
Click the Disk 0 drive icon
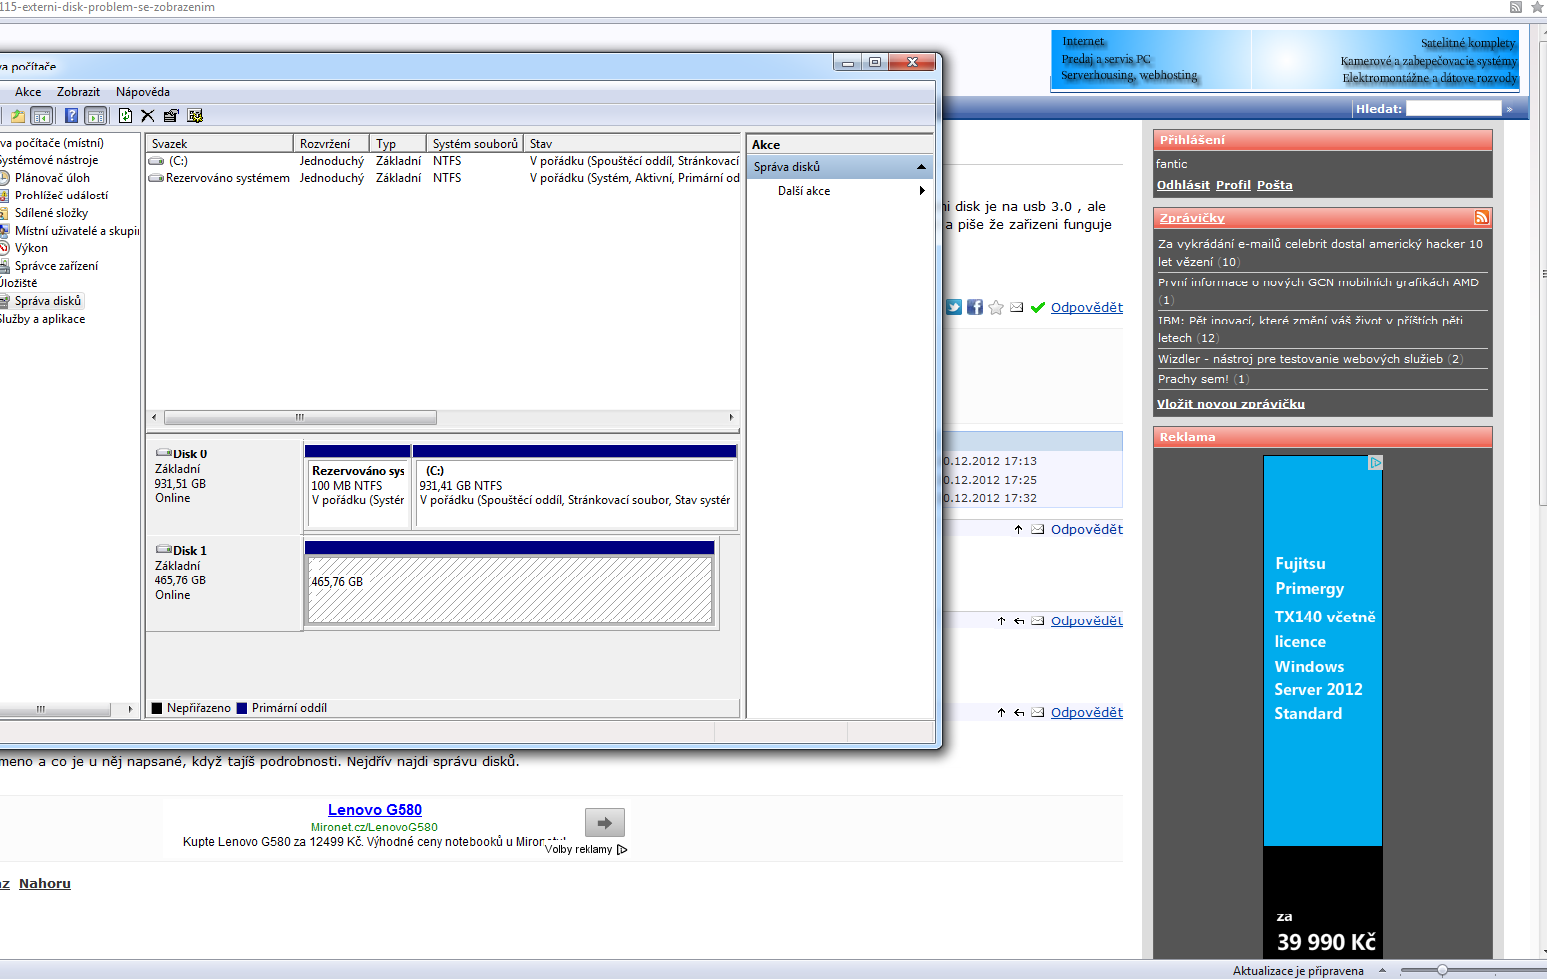pos(164,453)
